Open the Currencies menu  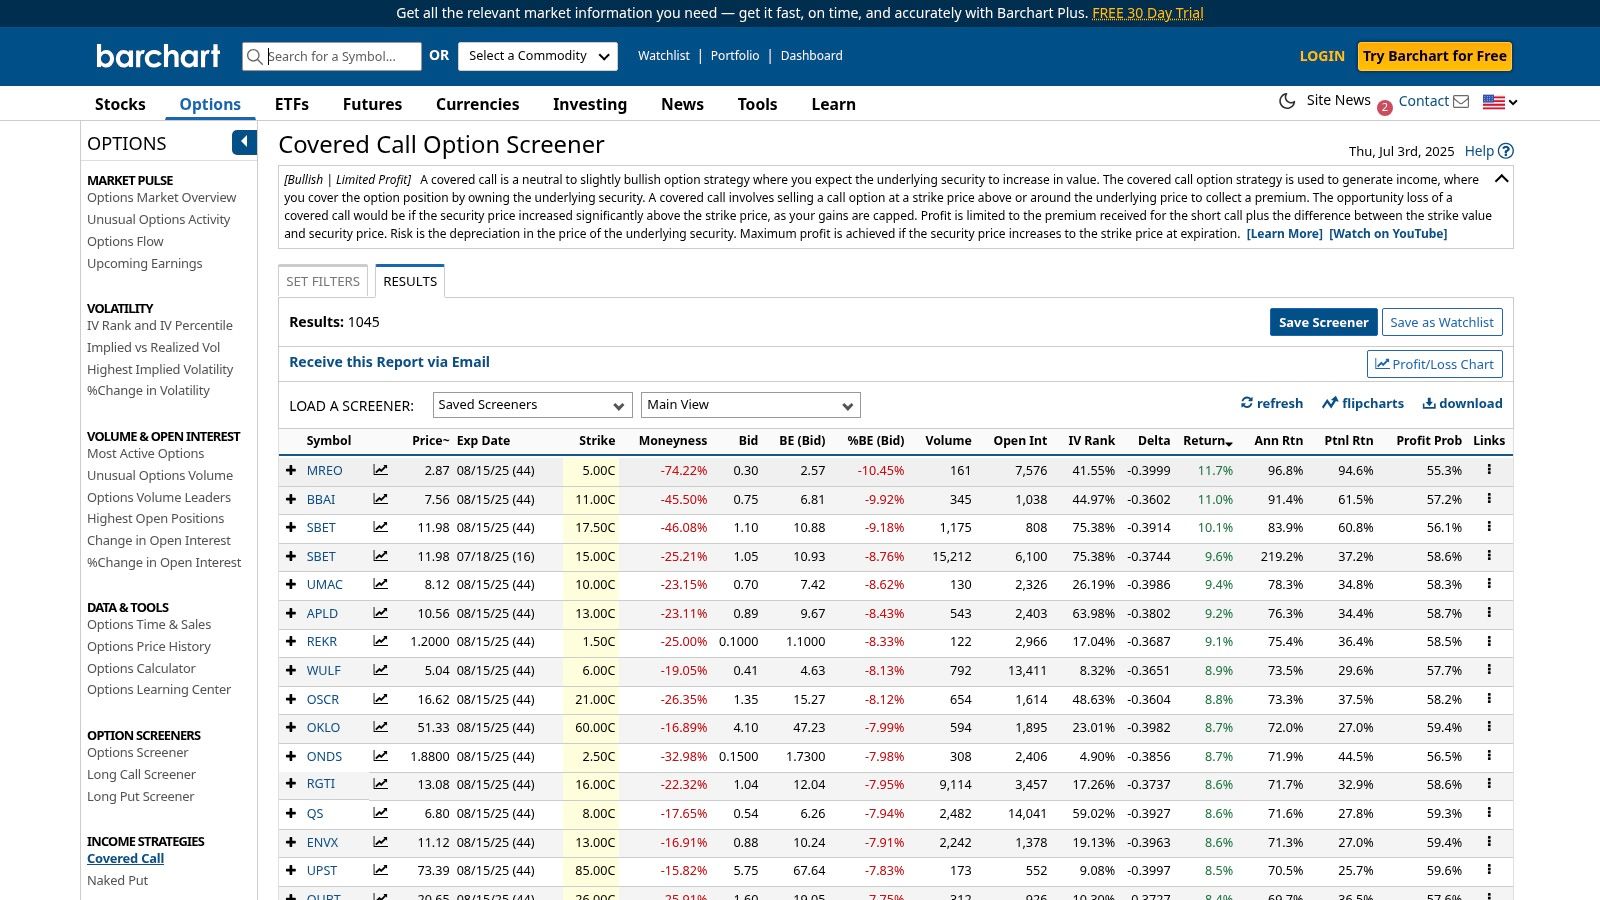pyautogui.click(x=477, y=104)
